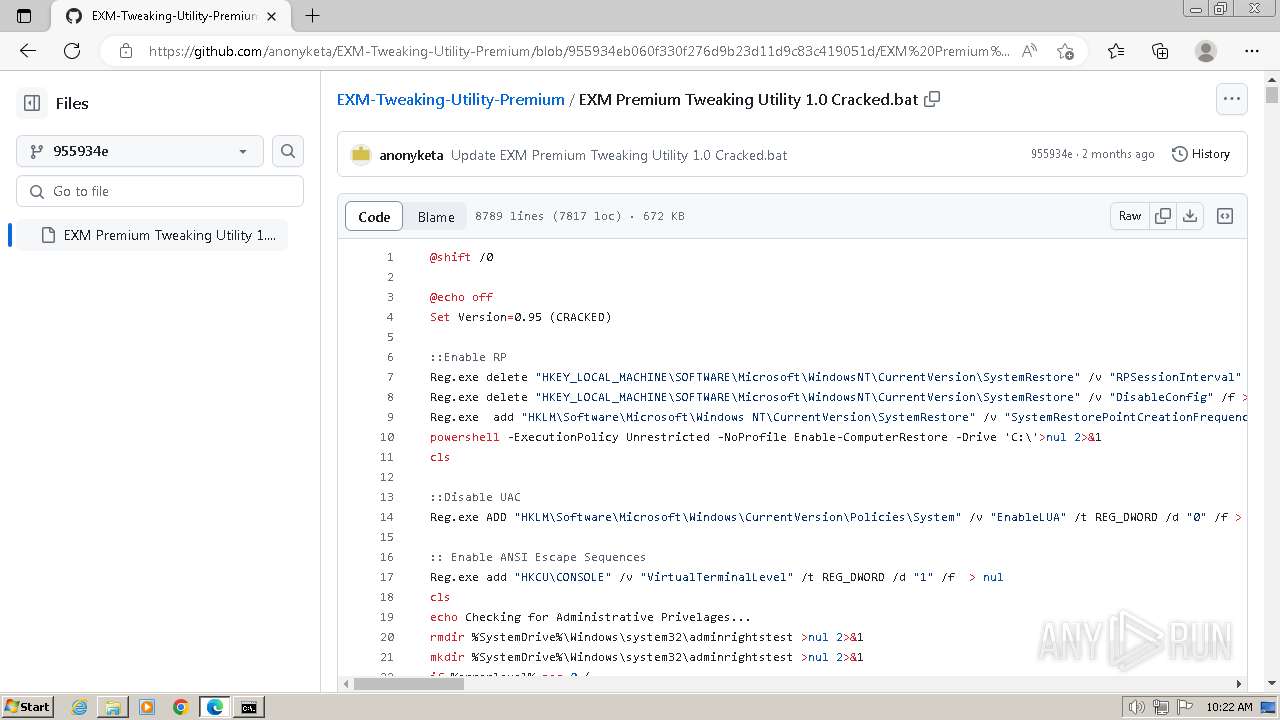Add page to favorites star
The height and width of the screenshot is (720, 1280).
coord(1065,51)
